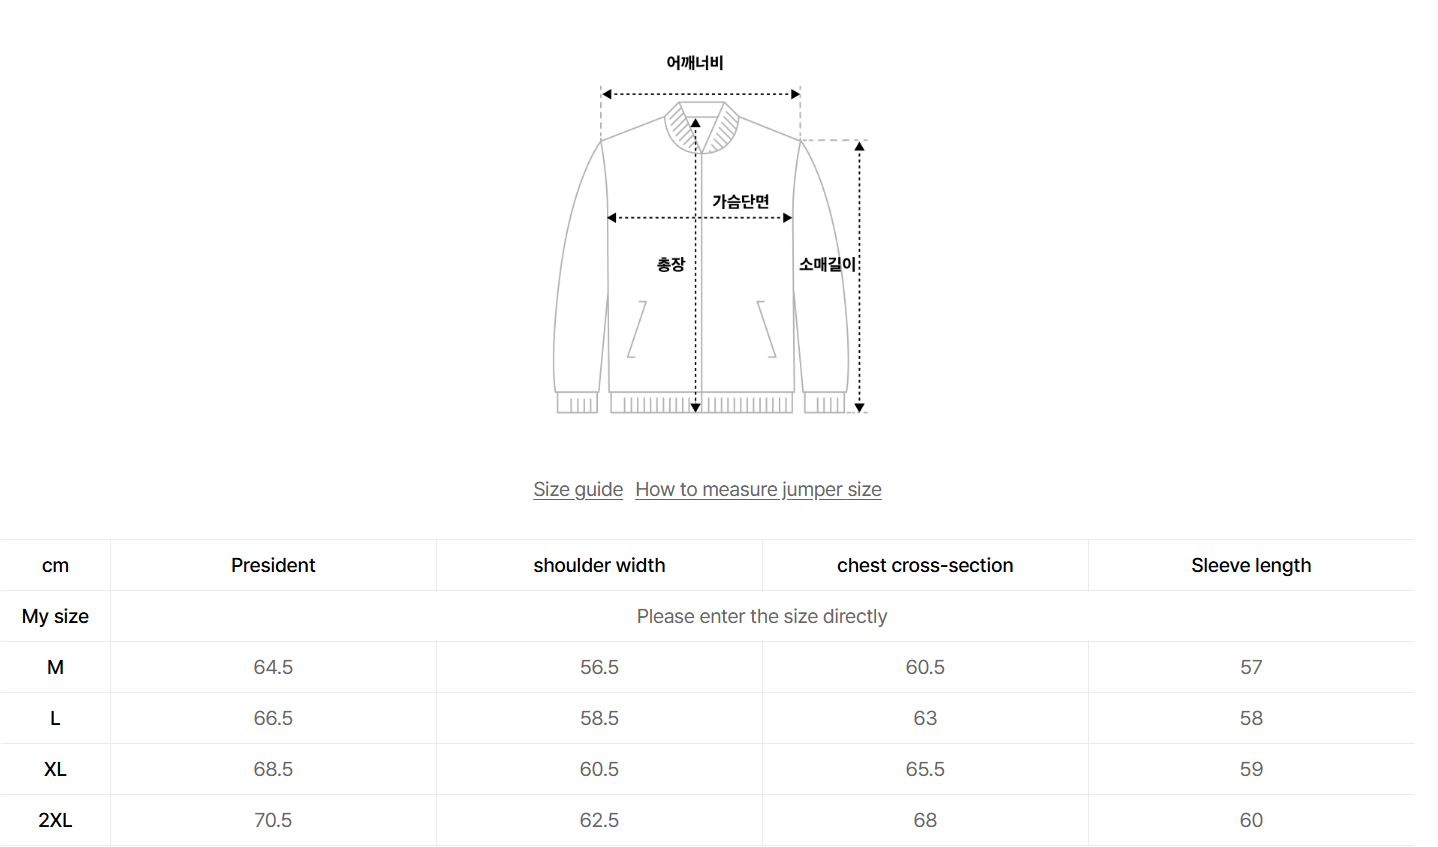The image size is (1438, 847).
Task: Select the 2XL size row label
Action: coord(55,820)
